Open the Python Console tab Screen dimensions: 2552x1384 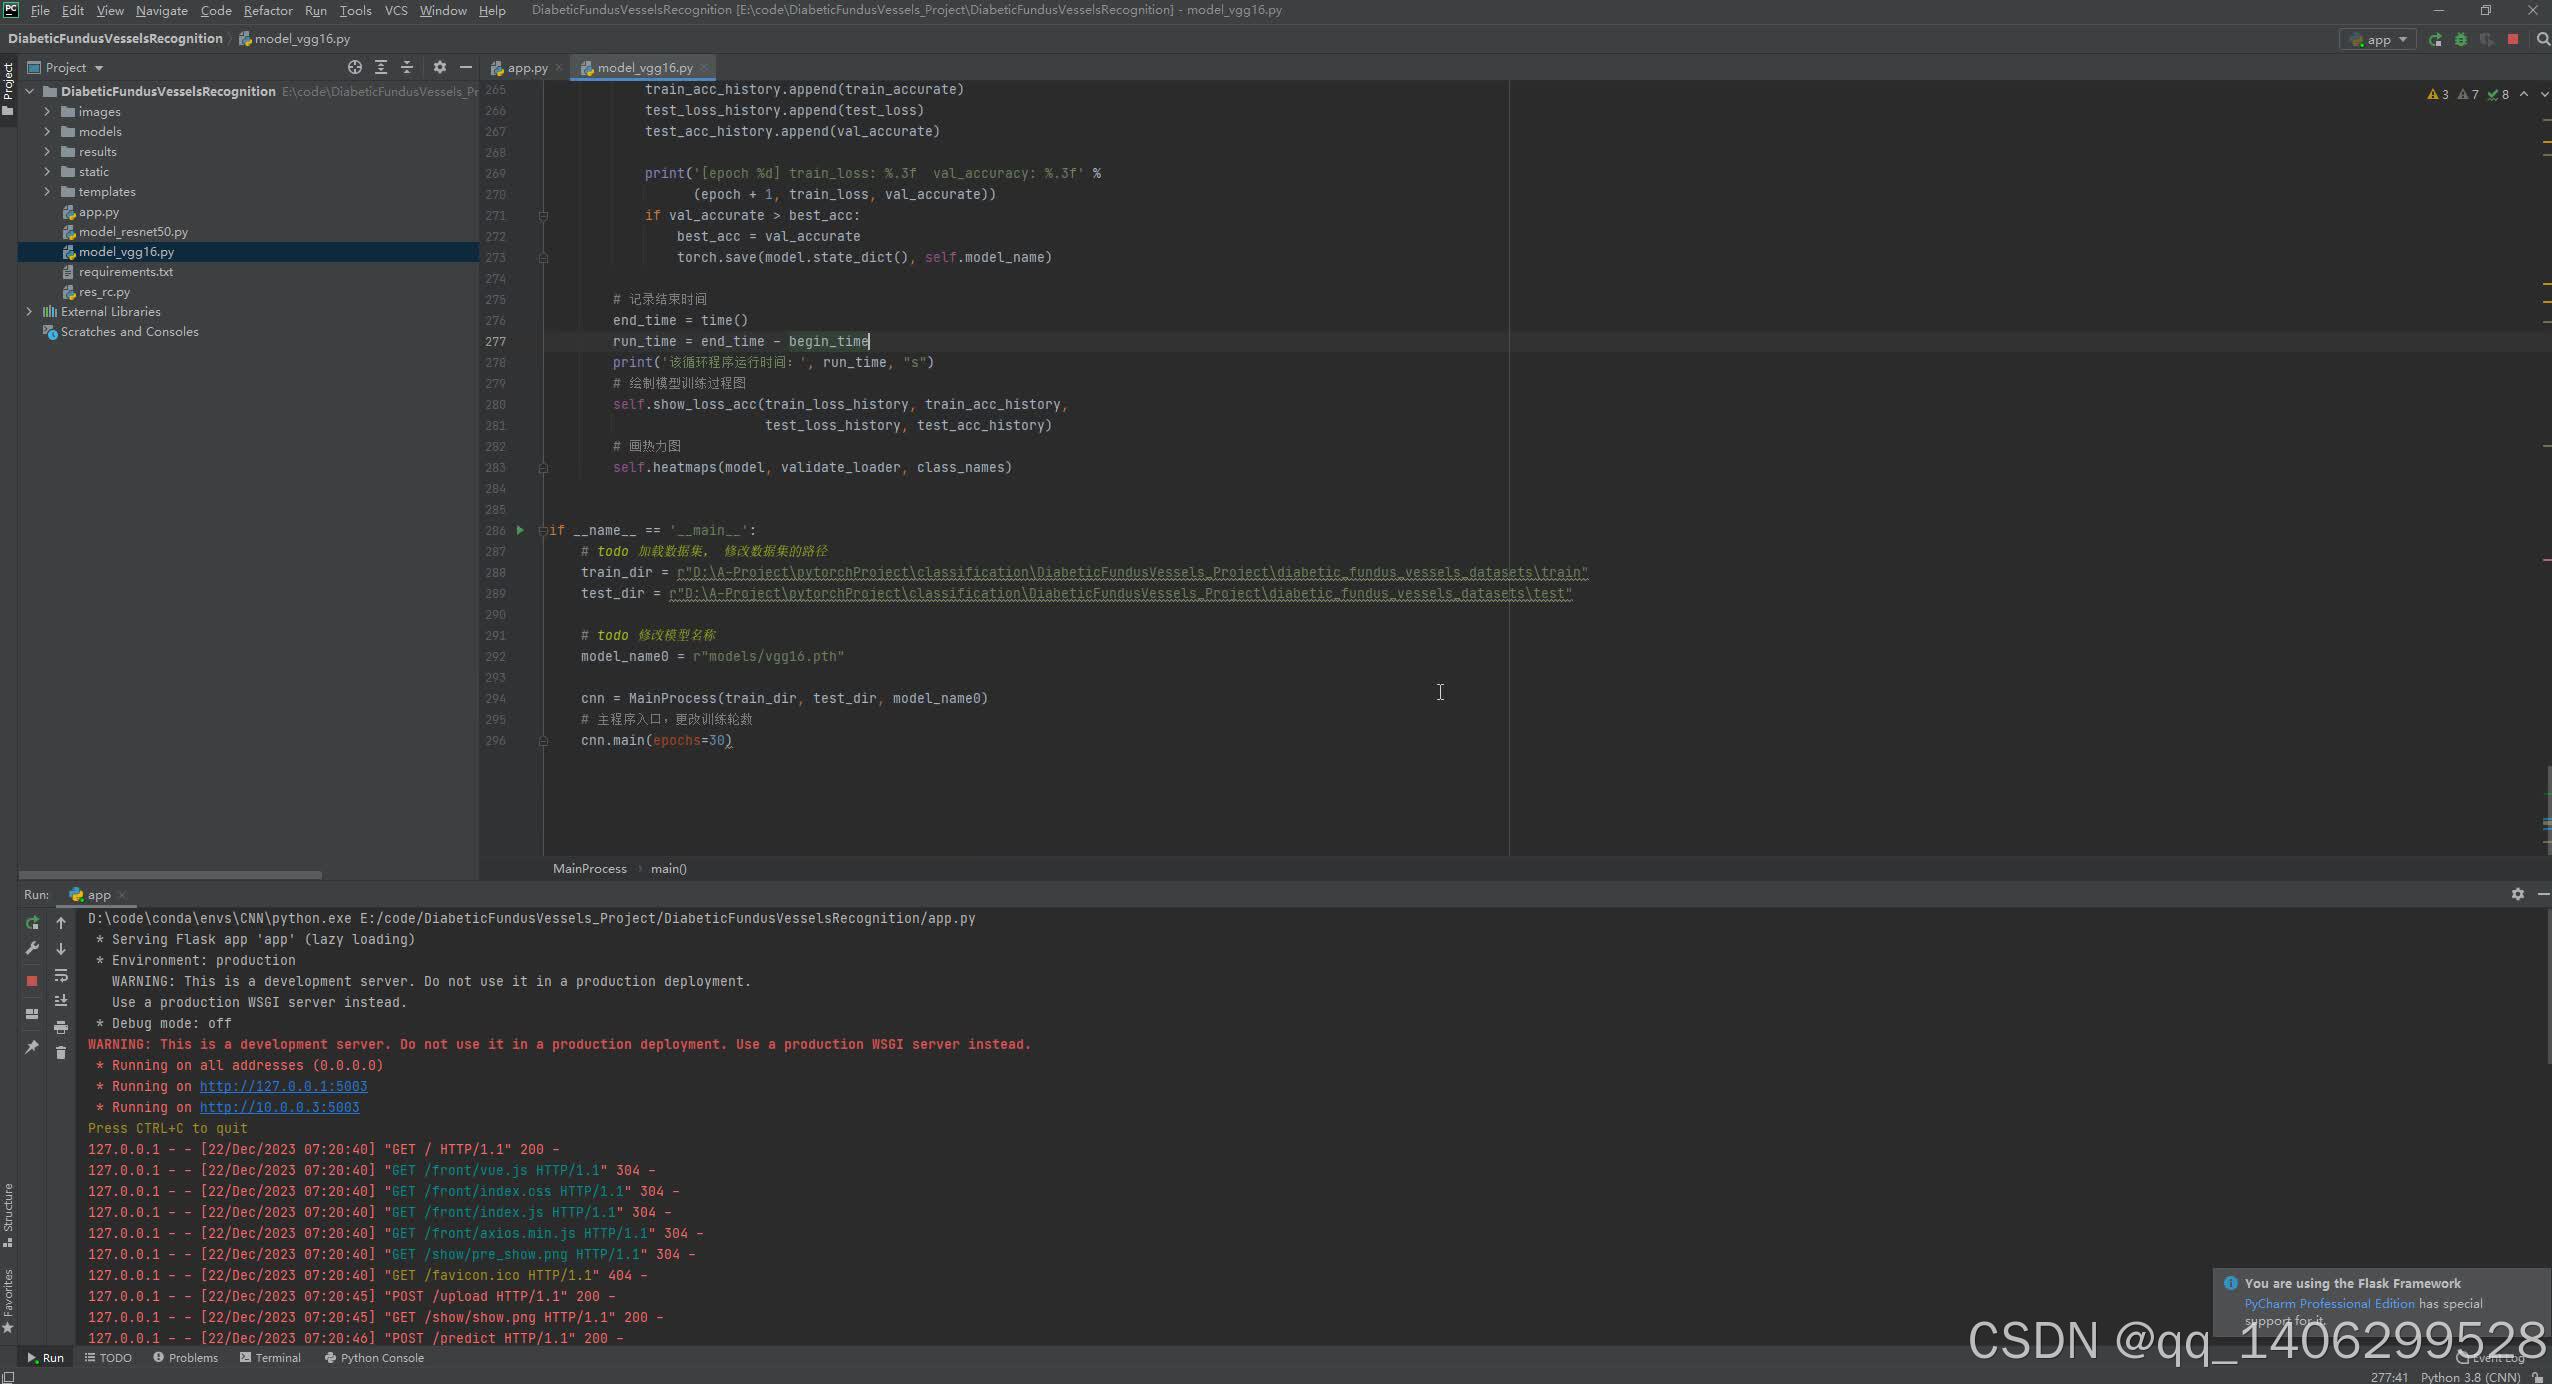click(x=374, y=1357)
